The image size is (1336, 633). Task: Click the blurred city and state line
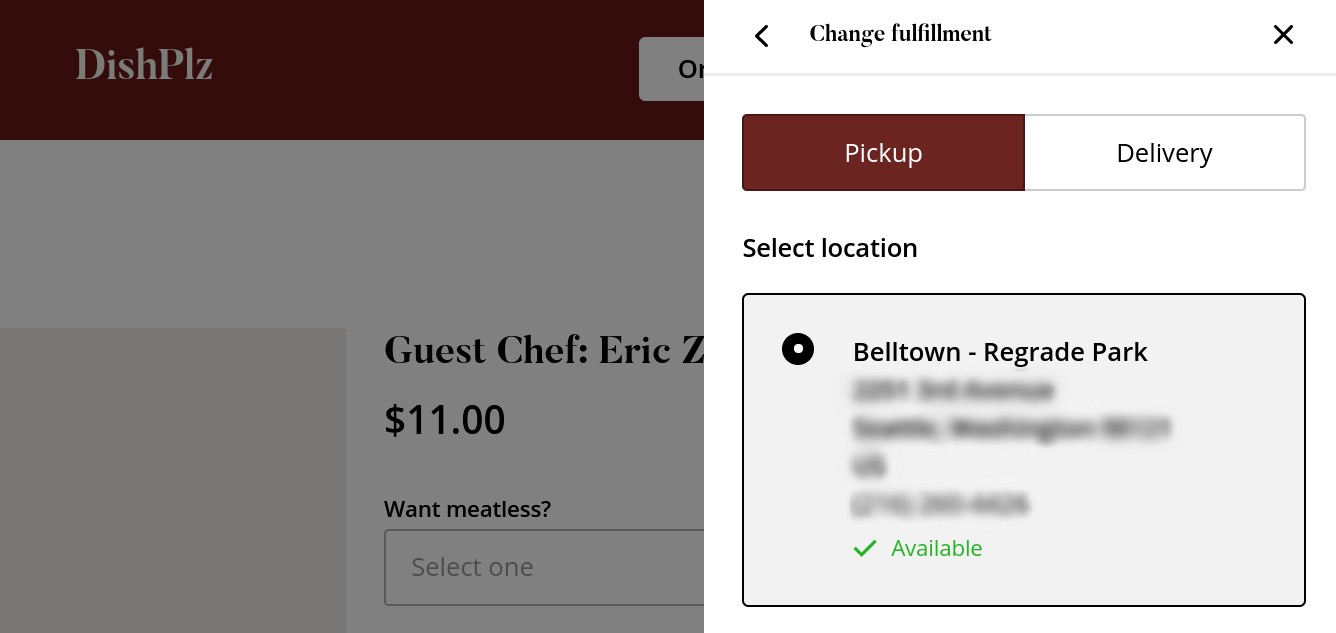point(1010,428)
